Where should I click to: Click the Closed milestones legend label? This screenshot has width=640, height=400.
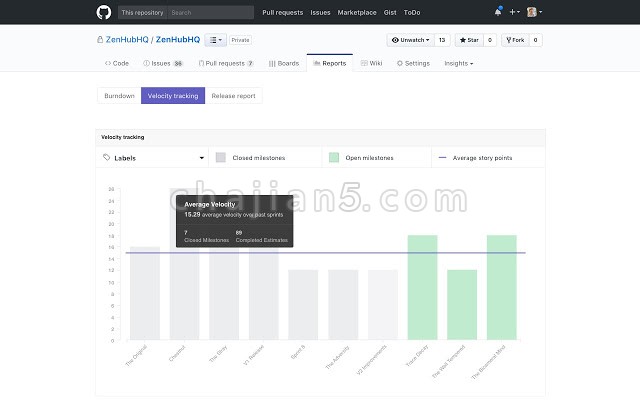[x=259, y=158]
